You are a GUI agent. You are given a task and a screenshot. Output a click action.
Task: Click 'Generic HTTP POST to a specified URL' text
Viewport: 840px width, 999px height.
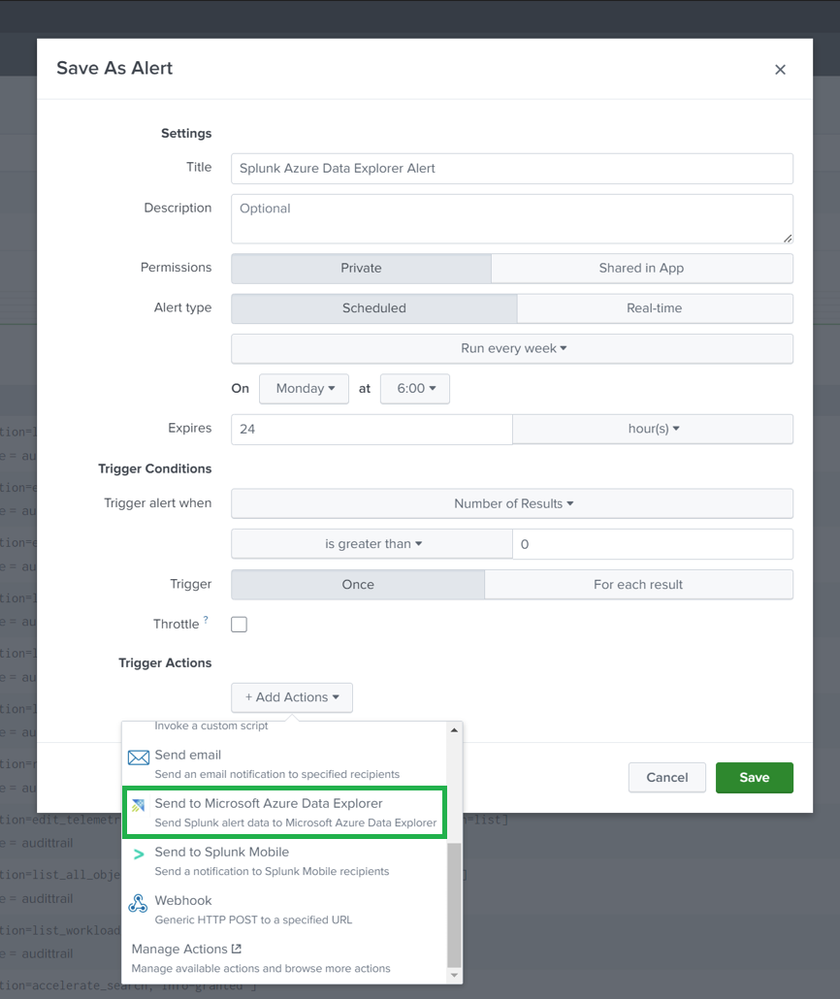point(254,920)
